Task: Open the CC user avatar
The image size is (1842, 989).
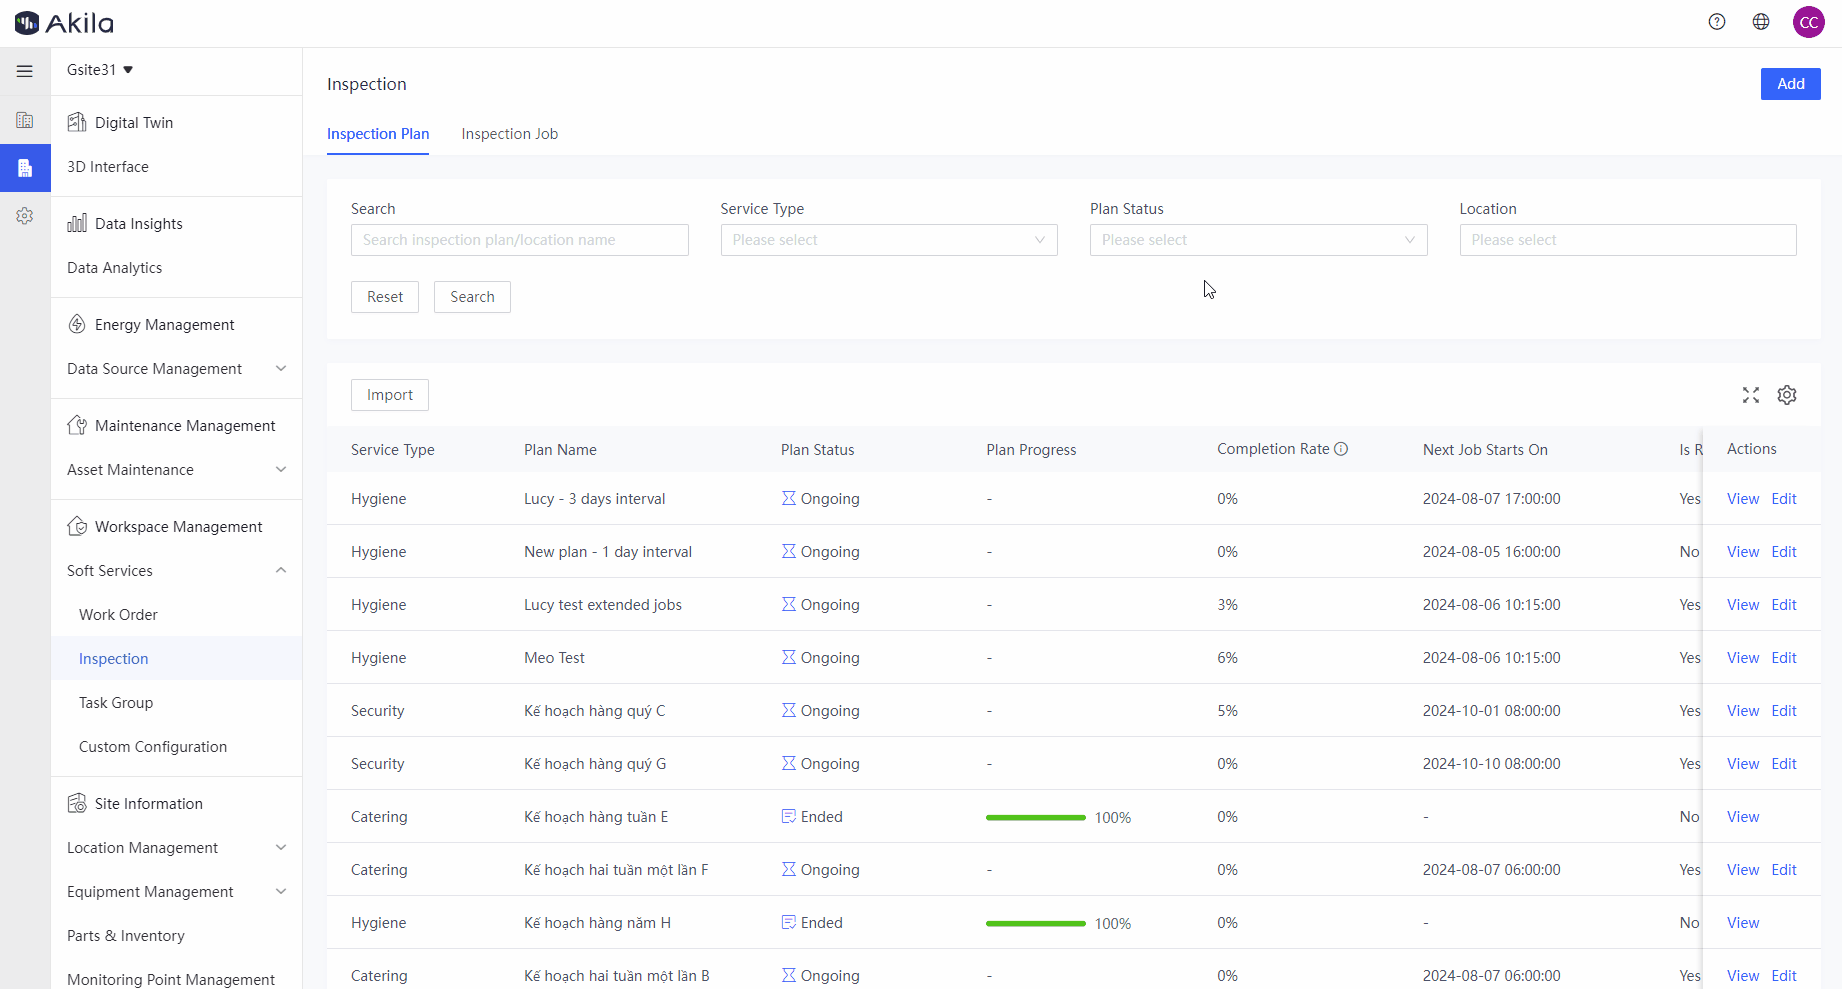Action: point(1808,22)
